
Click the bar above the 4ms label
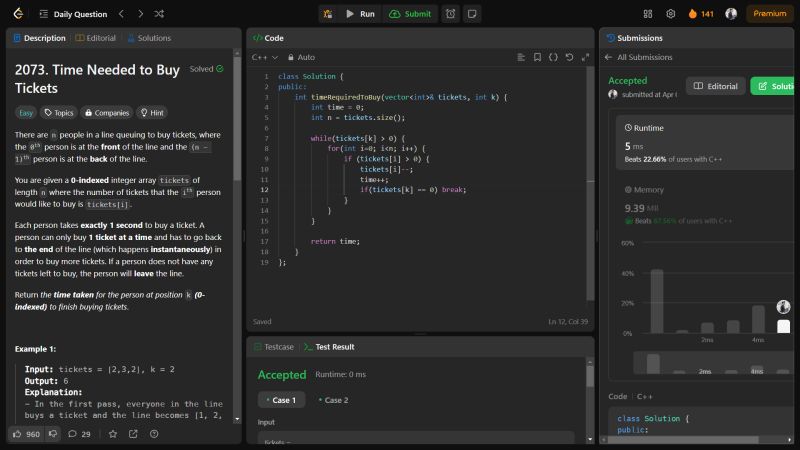(758, 319)
